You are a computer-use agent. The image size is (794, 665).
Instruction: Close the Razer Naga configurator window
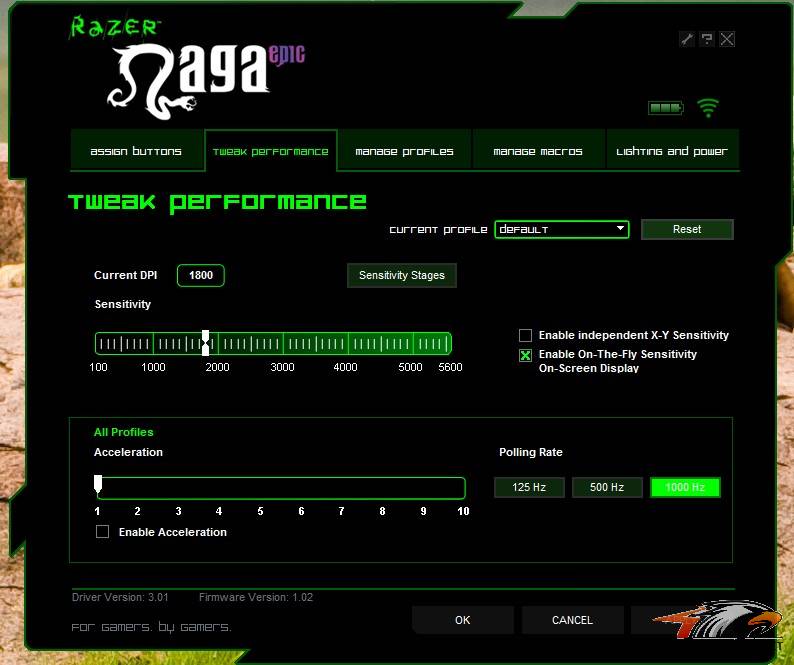[x=727, y=39]
